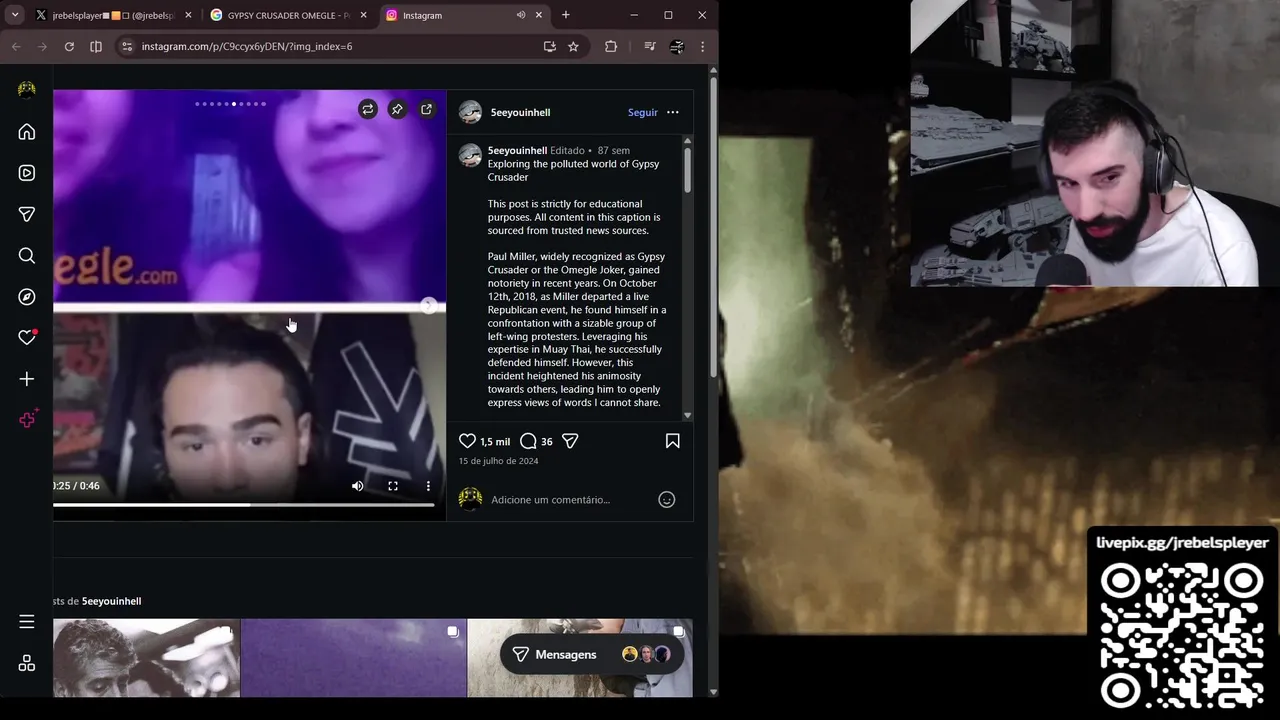Open the purple post thumbnail
The width and height of the screenshot is (1280, 720).
[353, 658]
